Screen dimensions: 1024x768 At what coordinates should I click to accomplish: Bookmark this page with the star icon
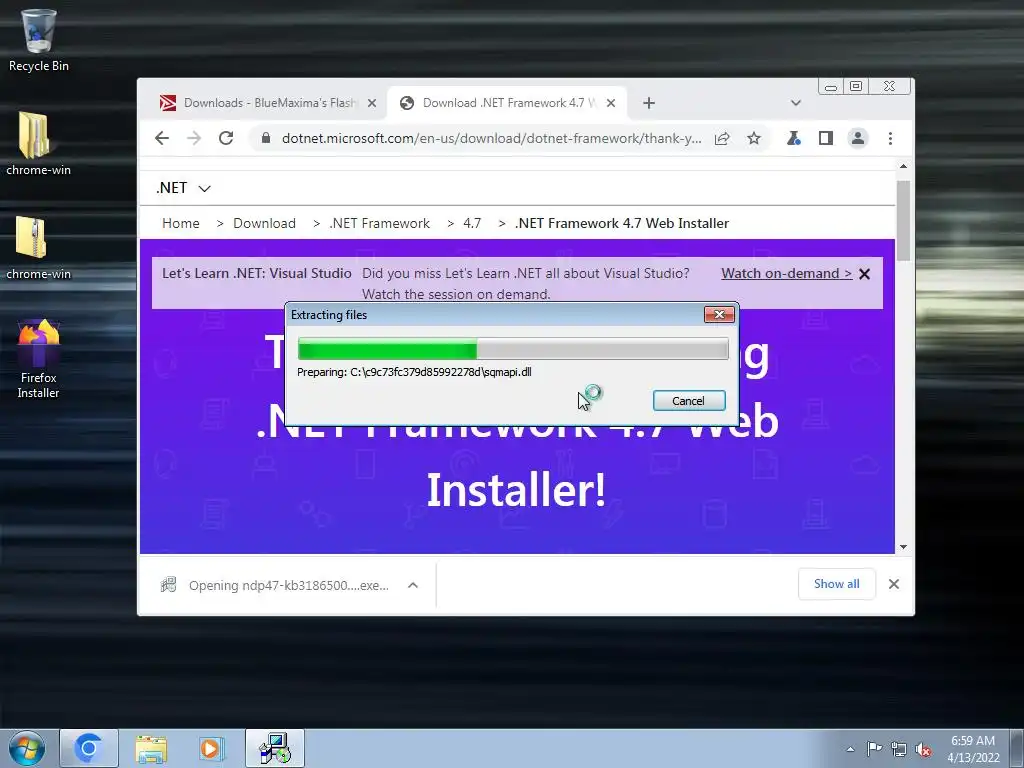point(754,138)
